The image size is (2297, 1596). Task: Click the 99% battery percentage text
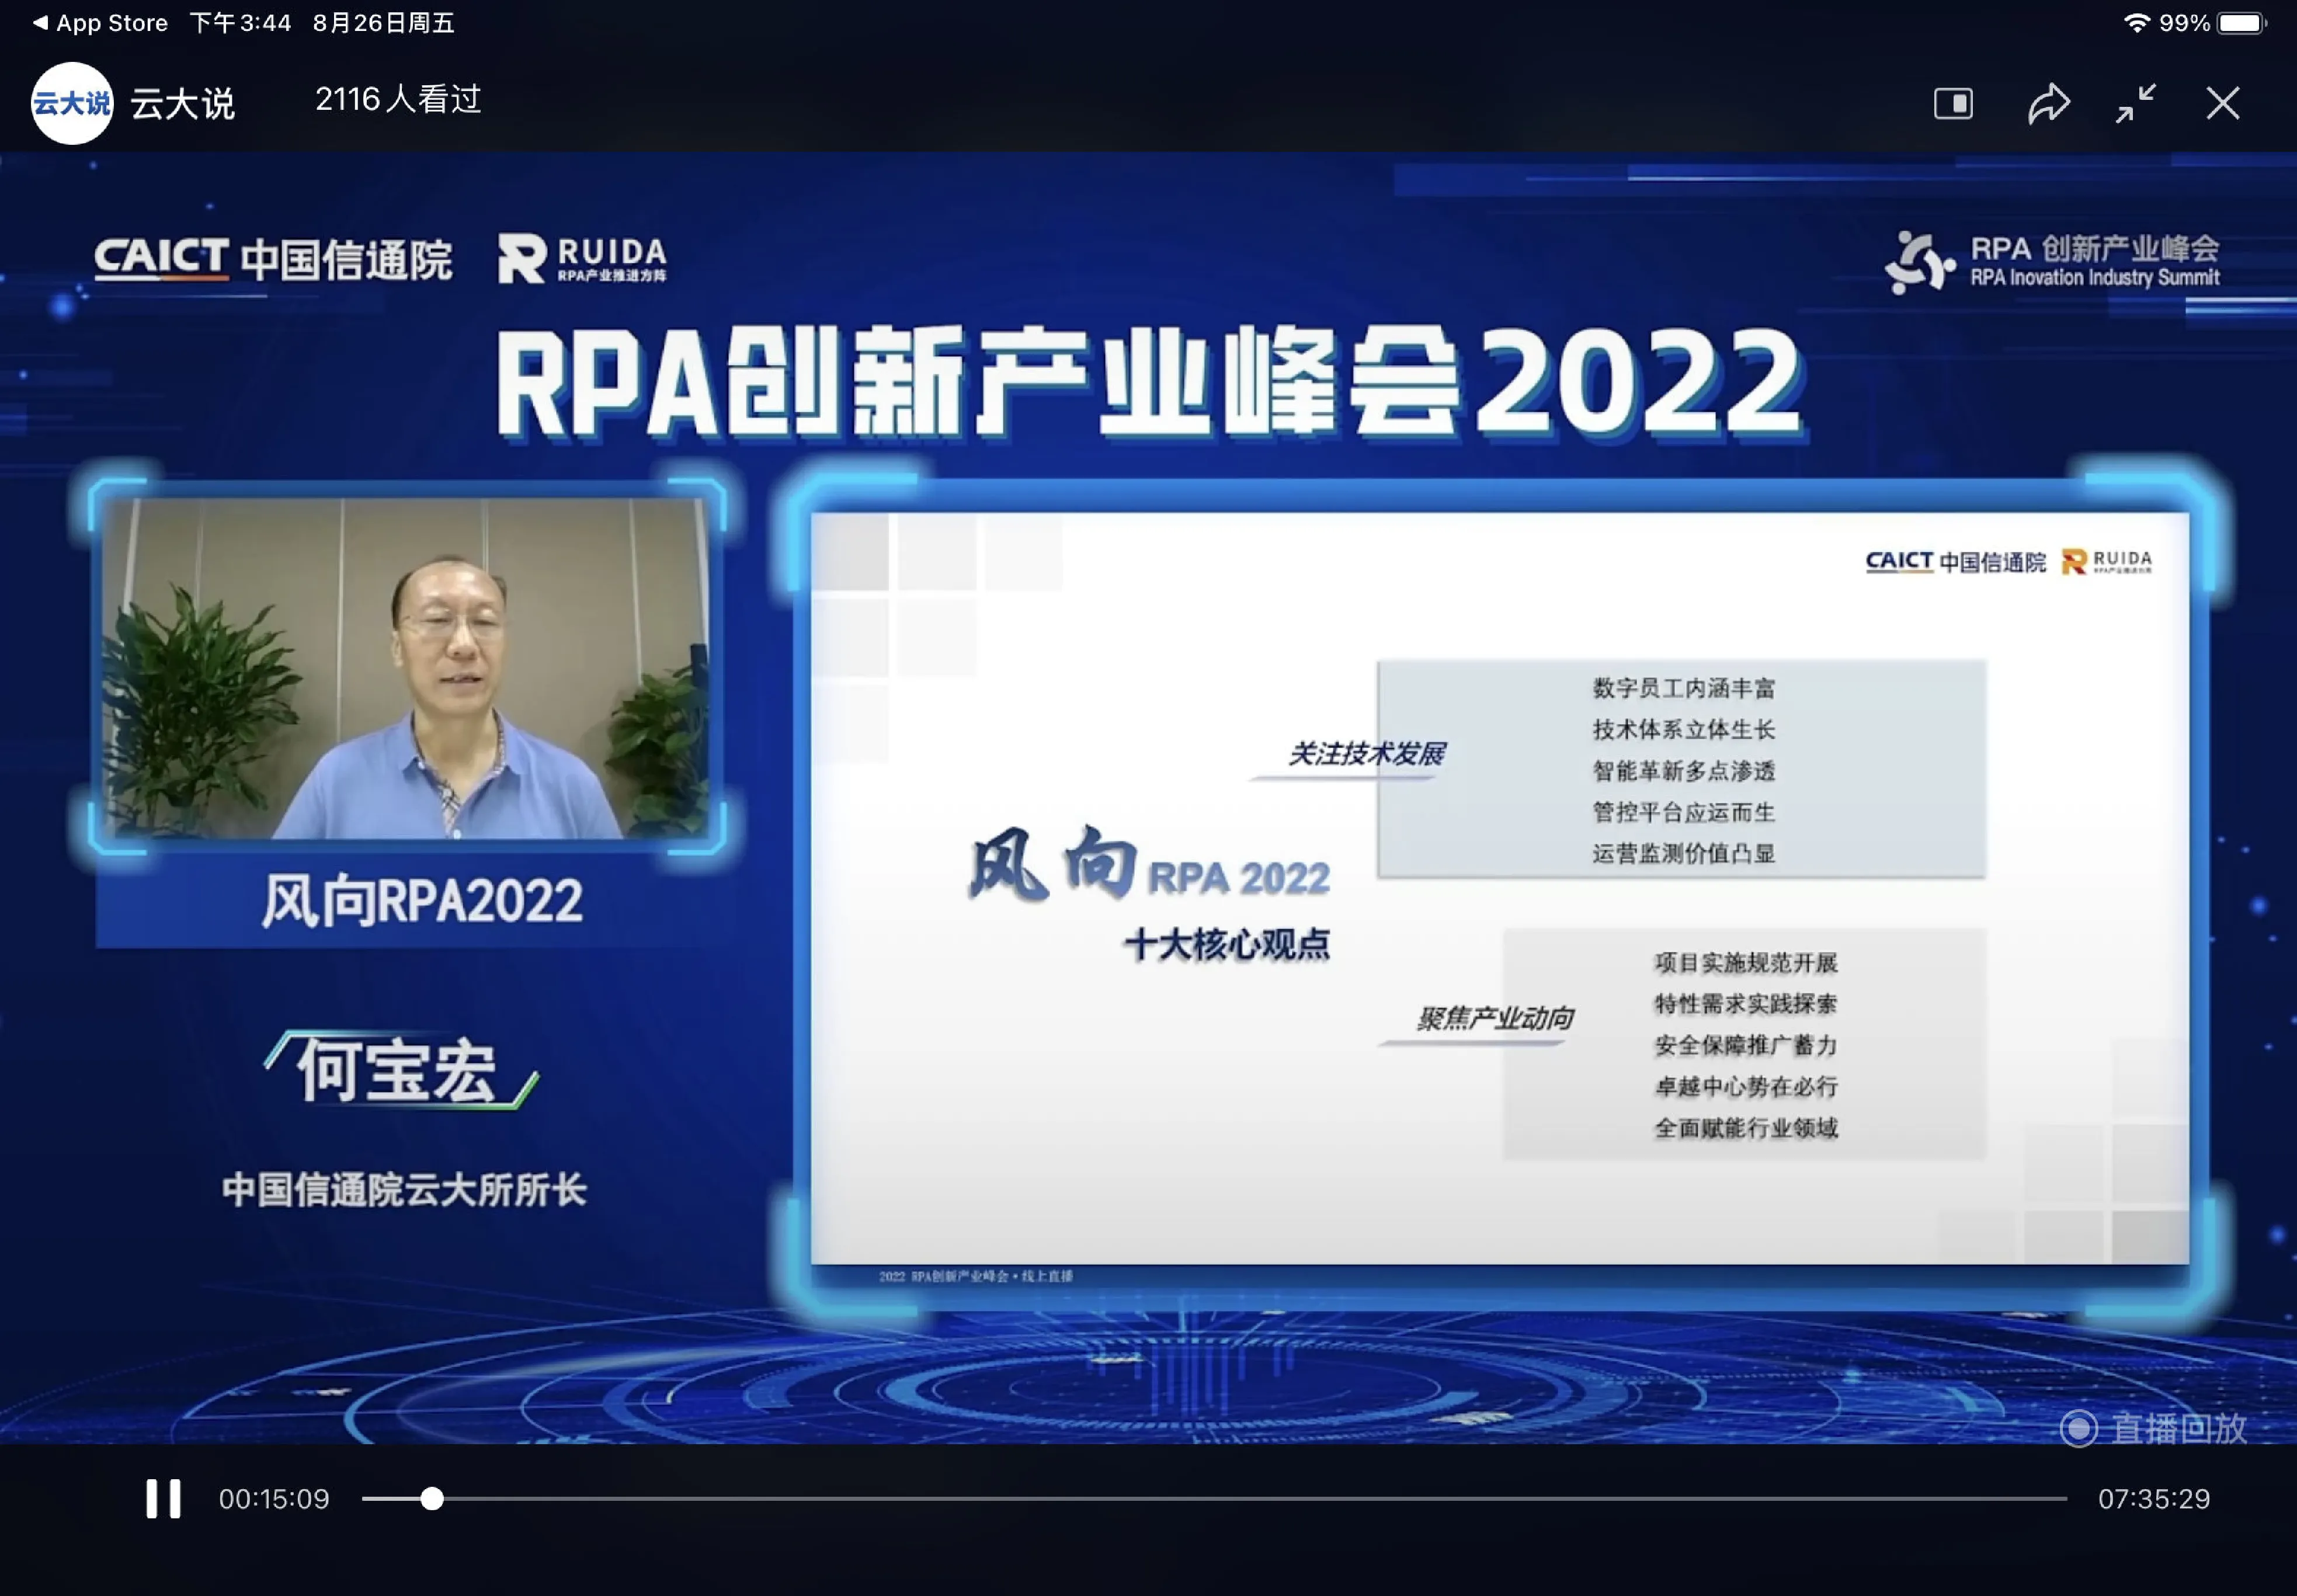coord(2184,22)
